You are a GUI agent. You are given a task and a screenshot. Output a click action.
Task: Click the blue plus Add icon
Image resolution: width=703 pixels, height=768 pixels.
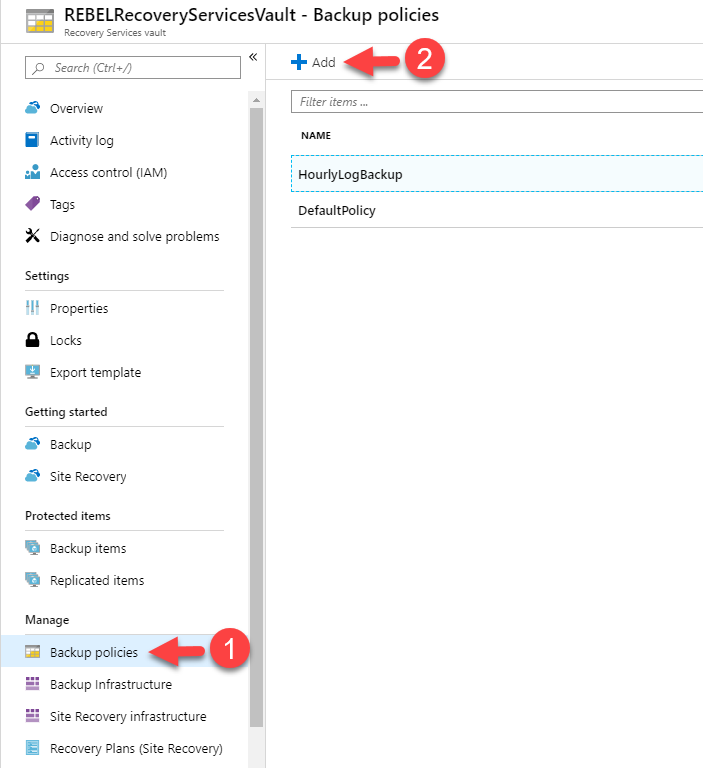tap(299, 62)
